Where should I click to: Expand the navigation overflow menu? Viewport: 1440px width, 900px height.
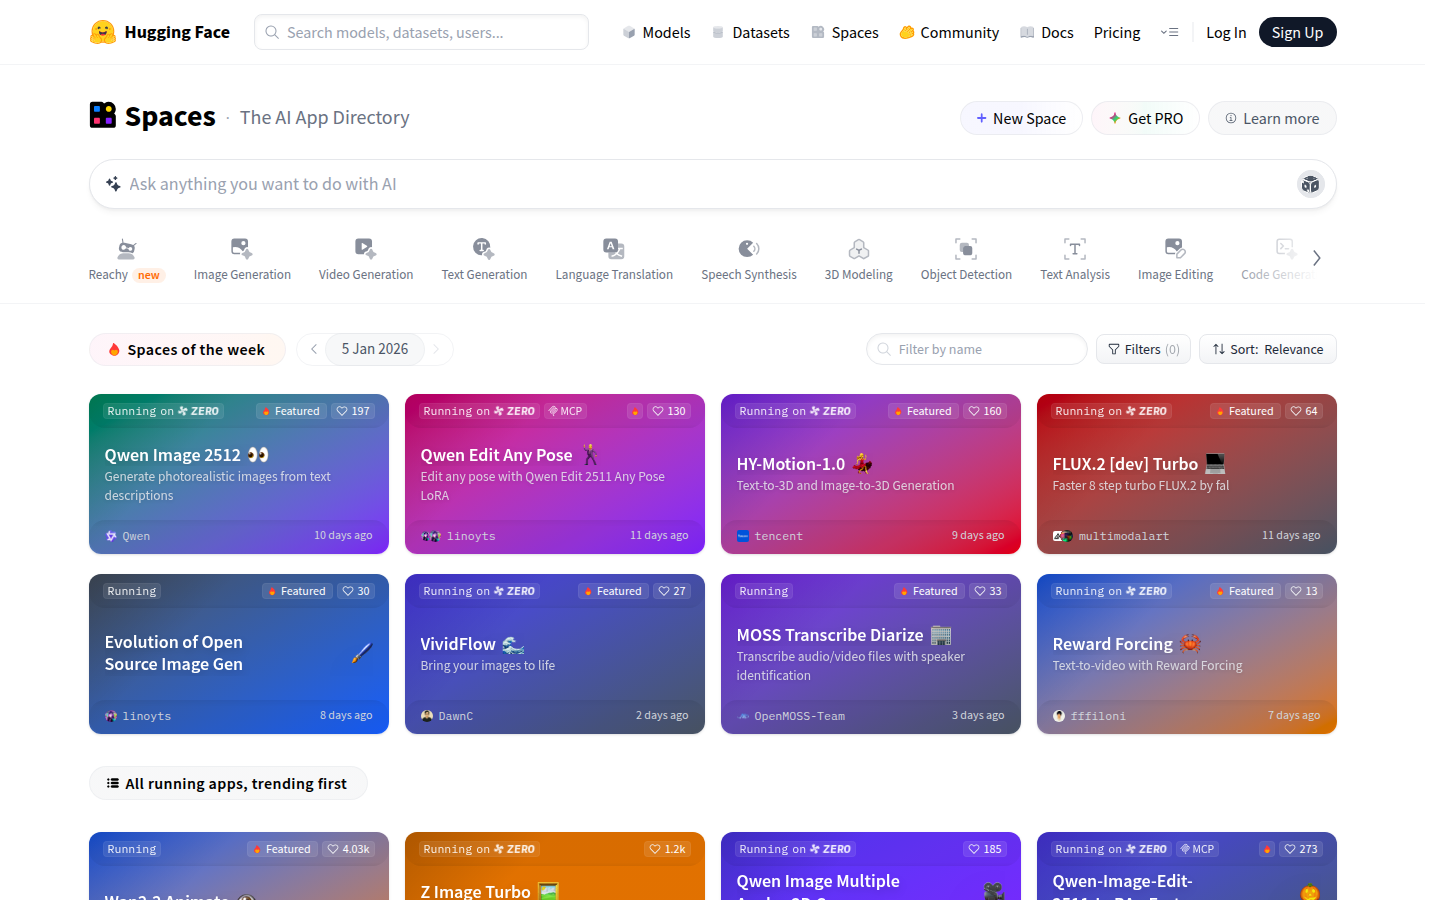[x=1169, y=32]
